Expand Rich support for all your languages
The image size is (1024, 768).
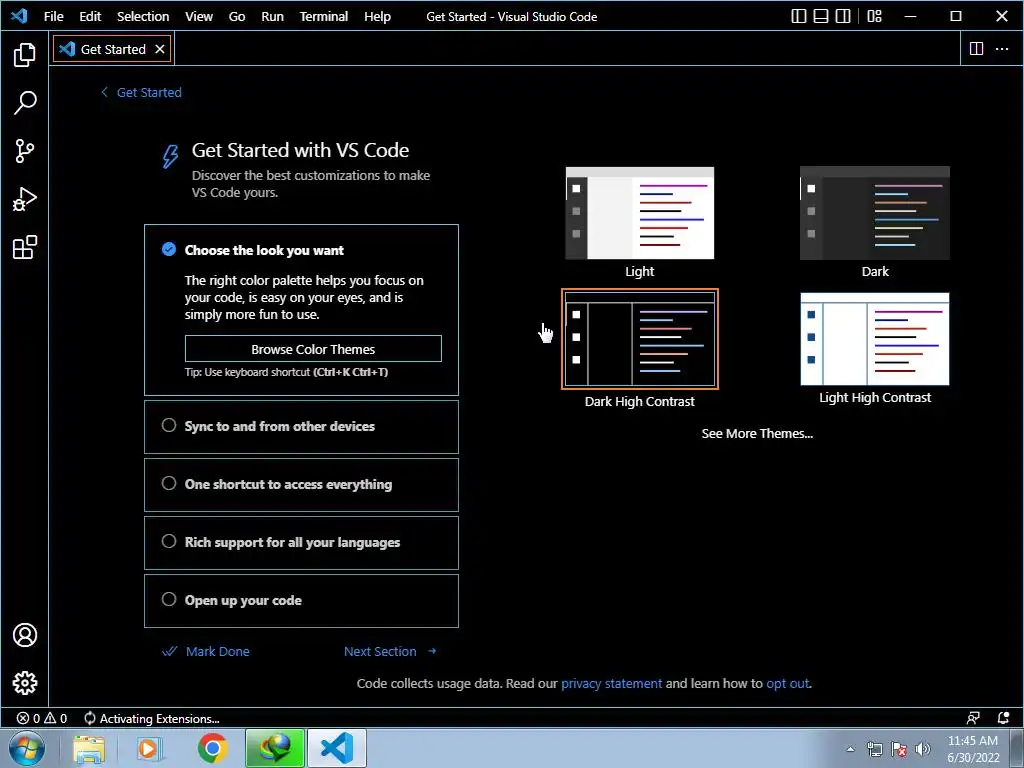pos(301,543)
